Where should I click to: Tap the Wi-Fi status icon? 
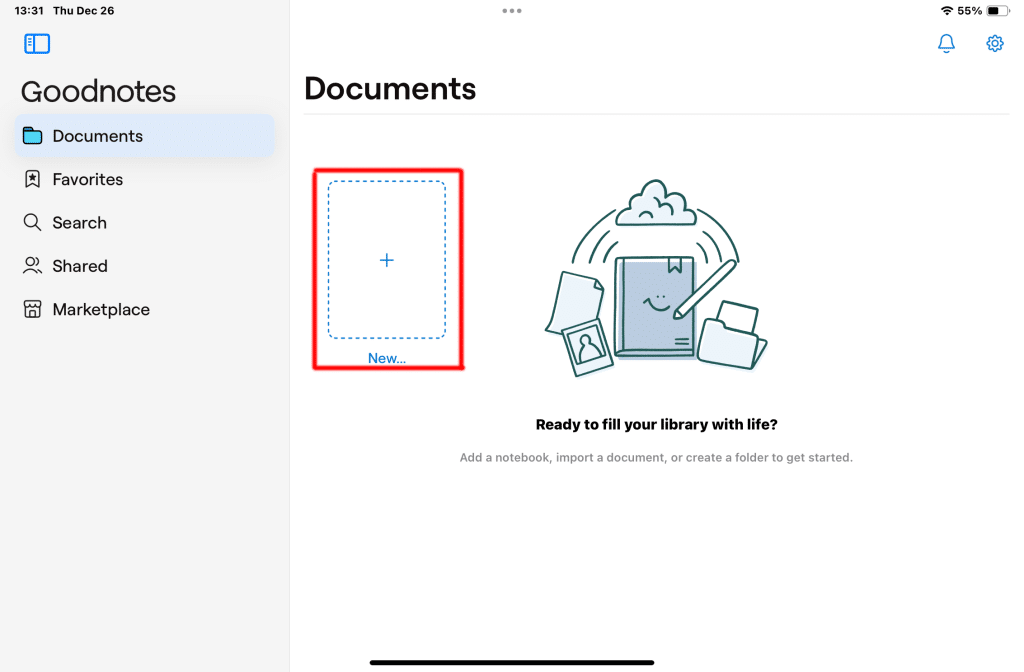[x=946, y=10]
